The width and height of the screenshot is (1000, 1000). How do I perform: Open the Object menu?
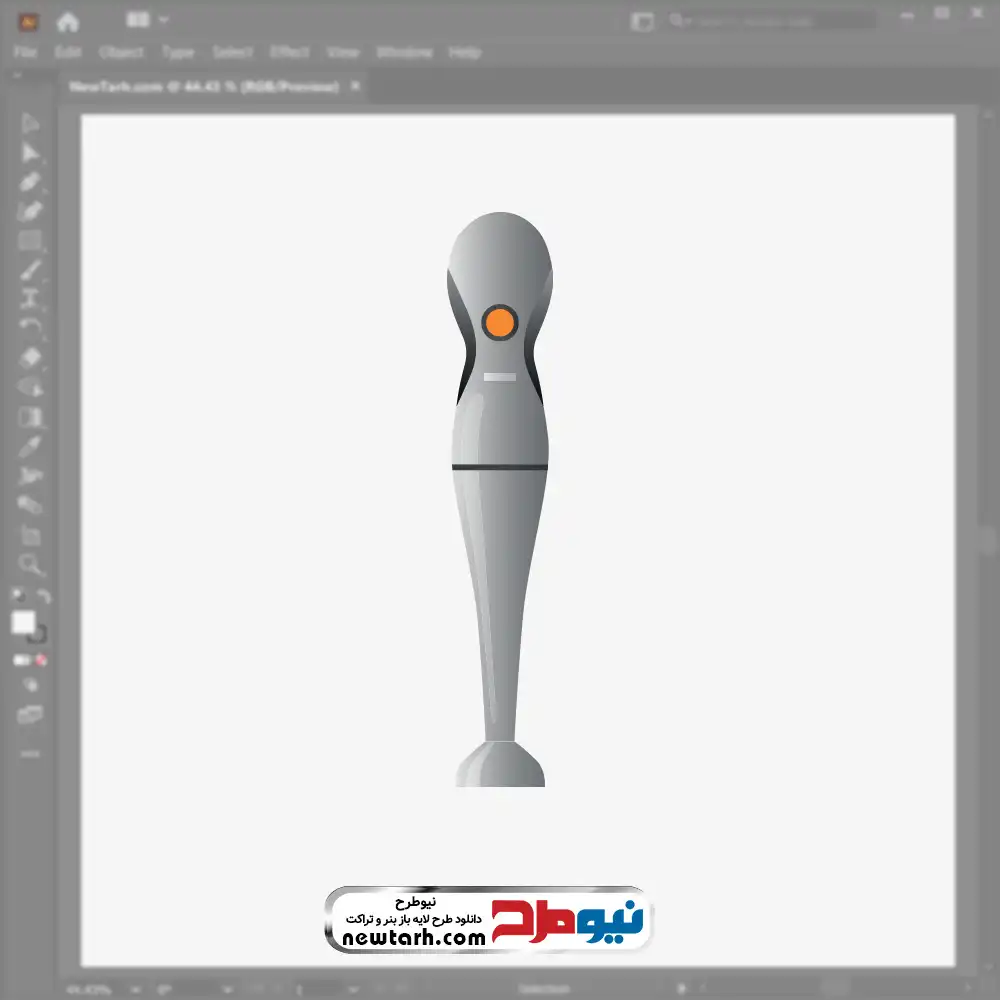point(121,52)
